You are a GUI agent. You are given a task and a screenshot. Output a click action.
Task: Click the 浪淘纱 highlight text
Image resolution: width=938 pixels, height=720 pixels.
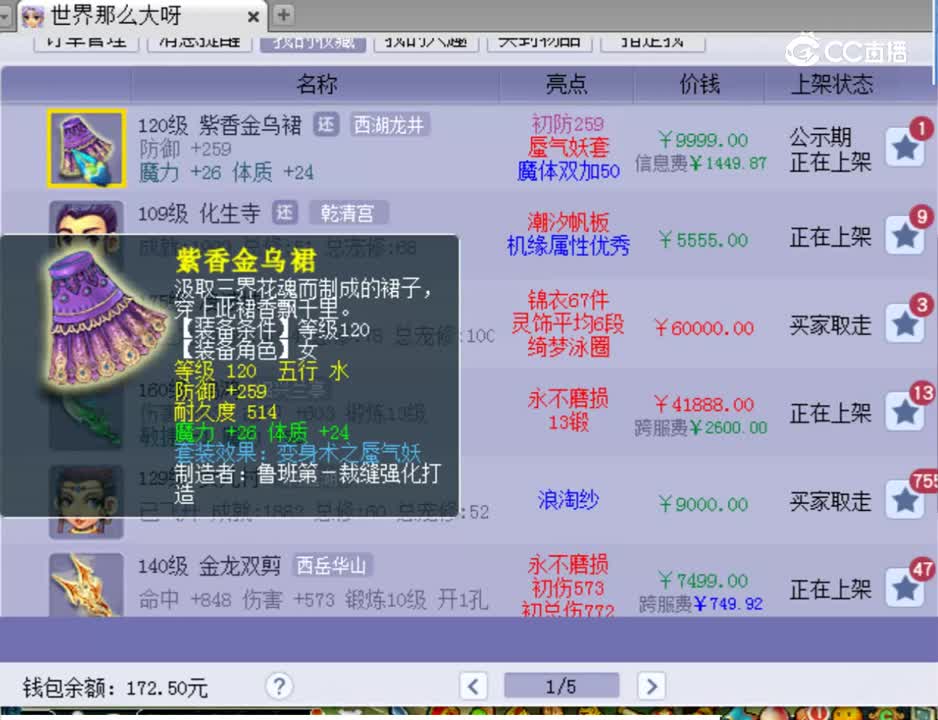tap(568, 500)
